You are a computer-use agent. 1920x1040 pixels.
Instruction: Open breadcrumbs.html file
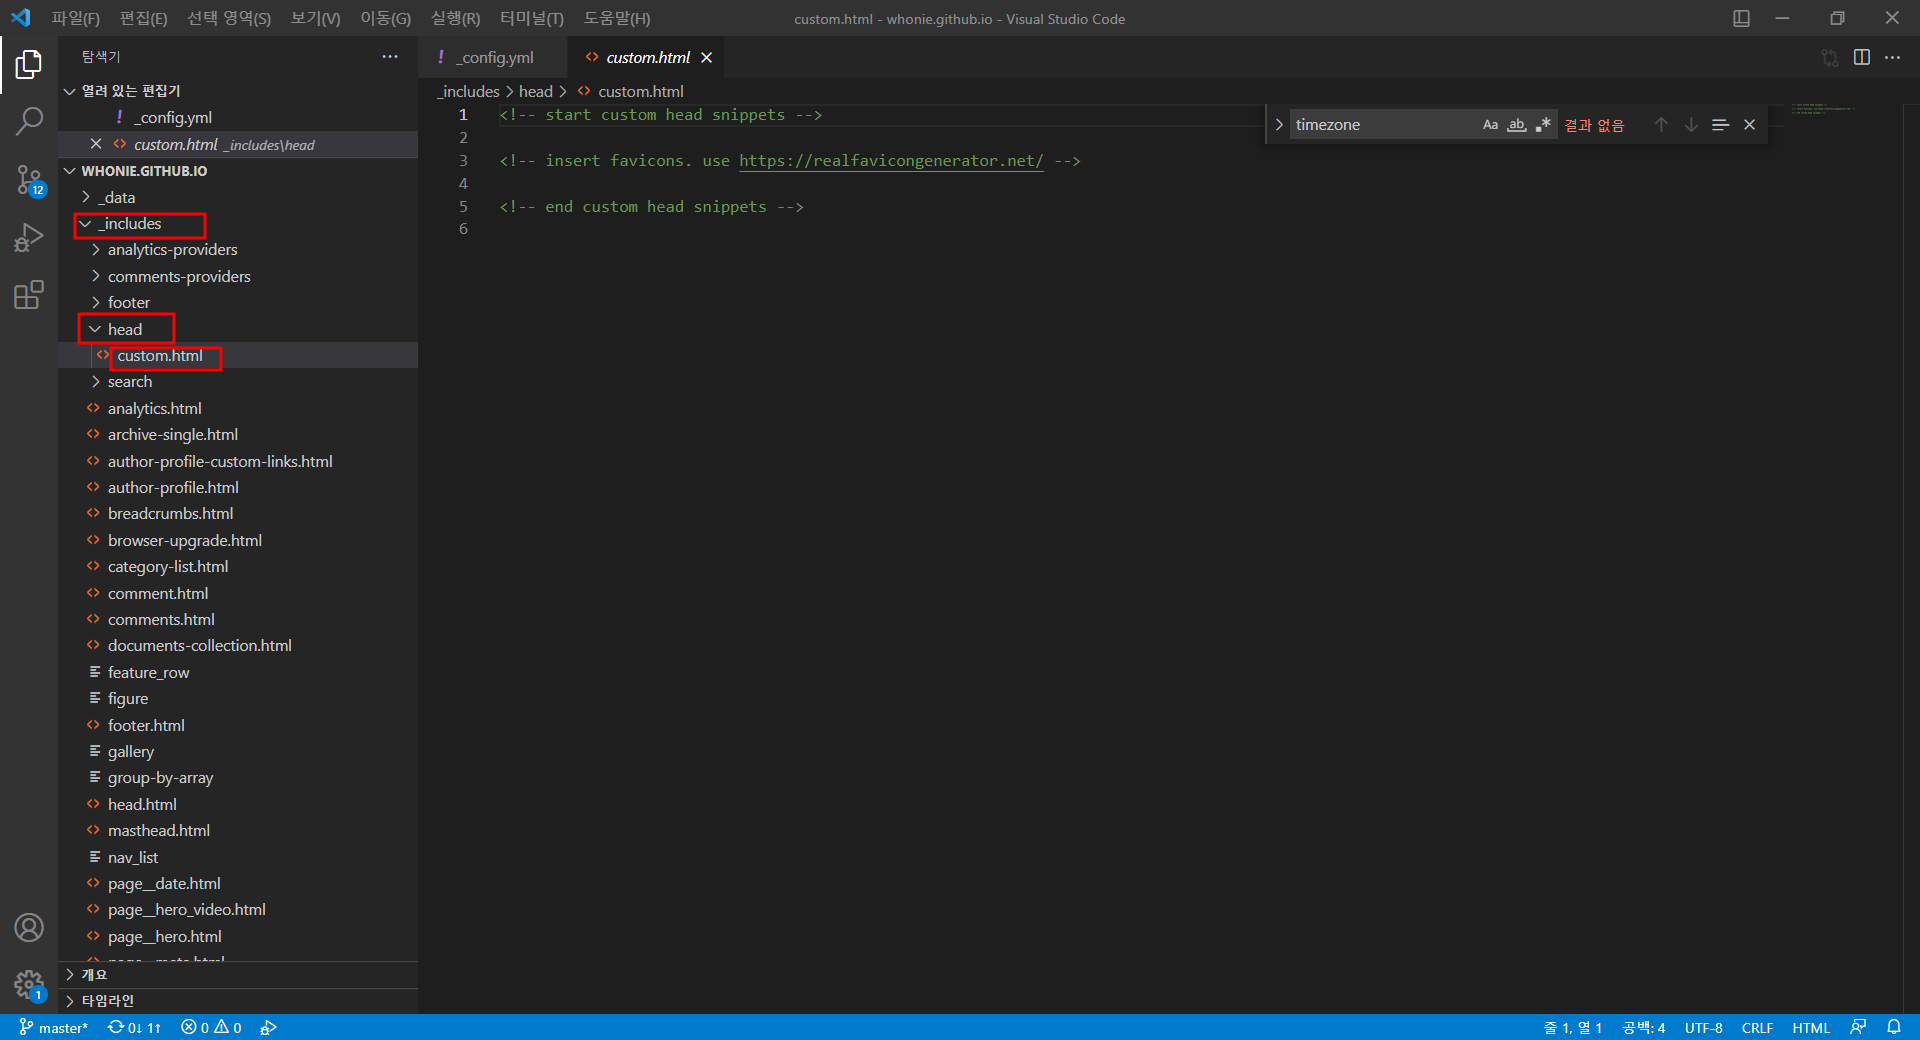coord(238,514)
